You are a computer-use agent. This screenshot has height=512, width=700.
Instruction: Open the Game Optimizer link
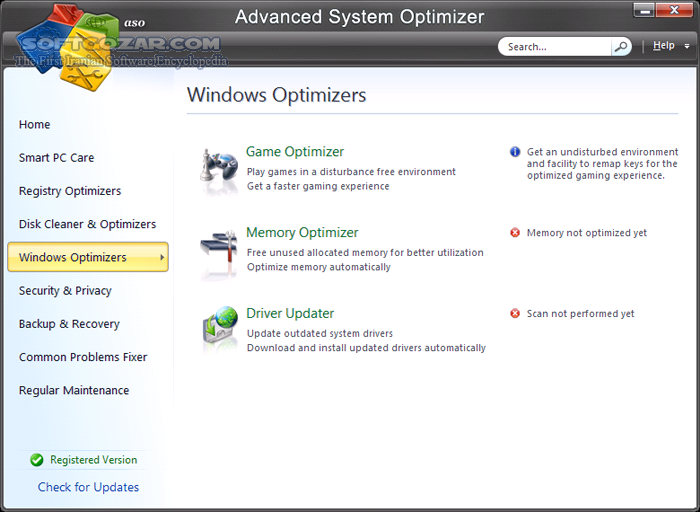pos(295,152)
